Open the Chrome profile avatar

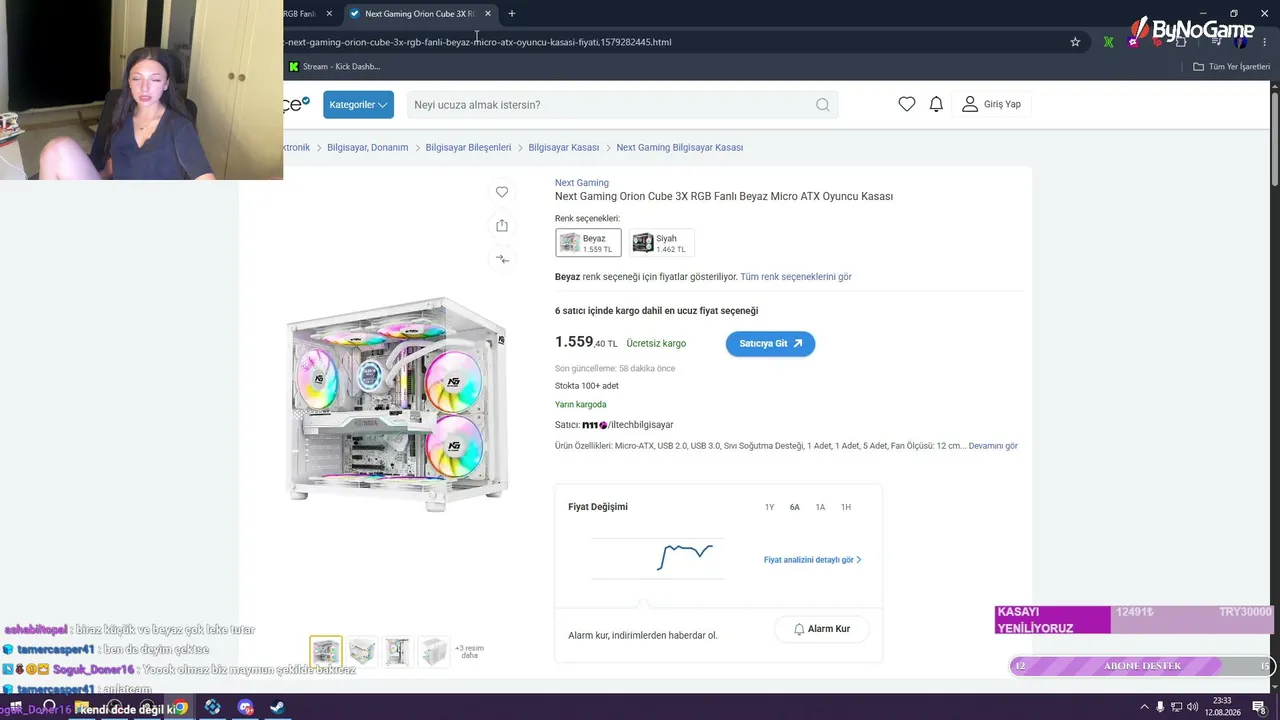(x=1241, y=42)
